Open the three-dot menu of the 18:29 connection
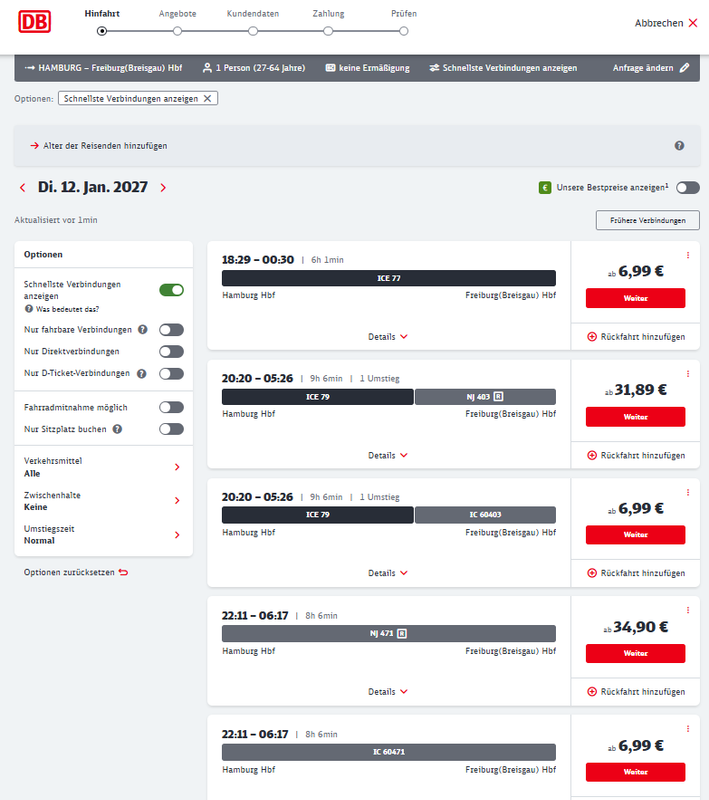 point(688,255)
